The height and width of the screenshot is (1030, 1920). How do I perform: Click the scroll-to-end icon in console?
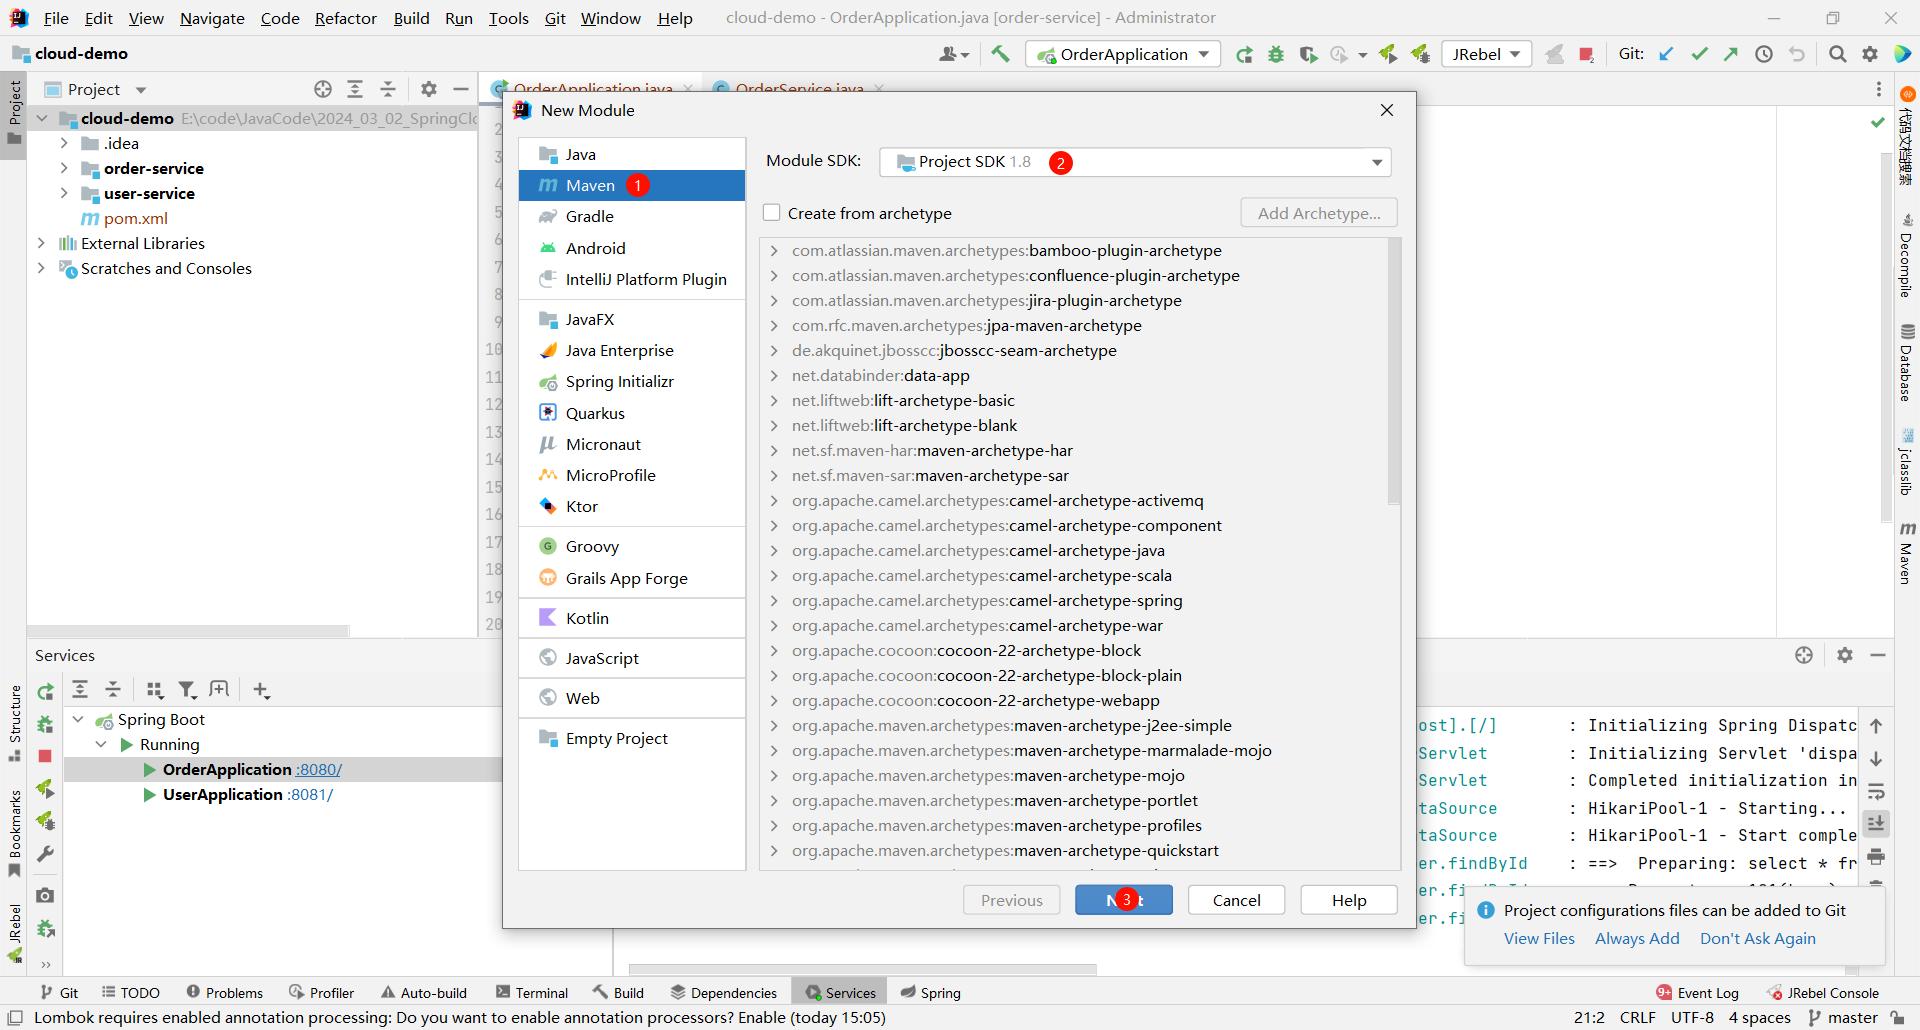[x=1876, y=823]
